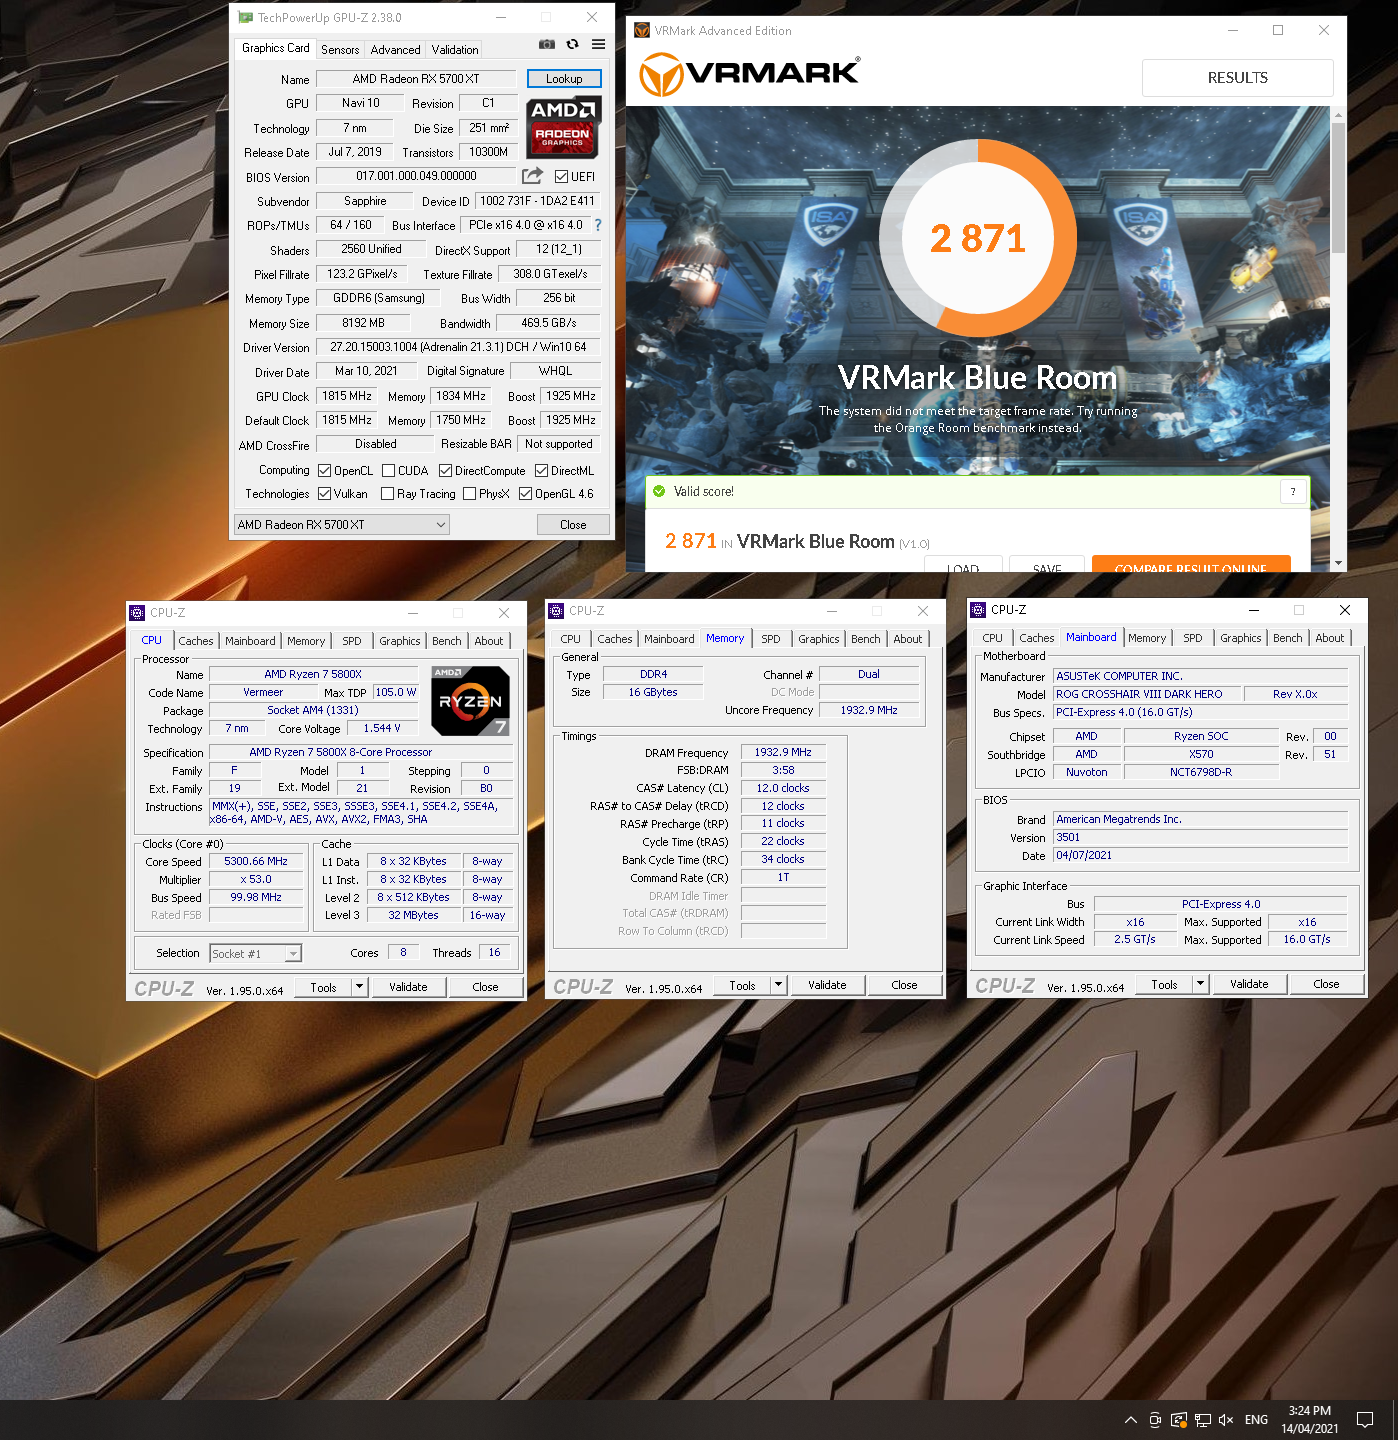Click the Bus Interface question mark icon
The image size is (1398, 1440).
pos(598,225)
